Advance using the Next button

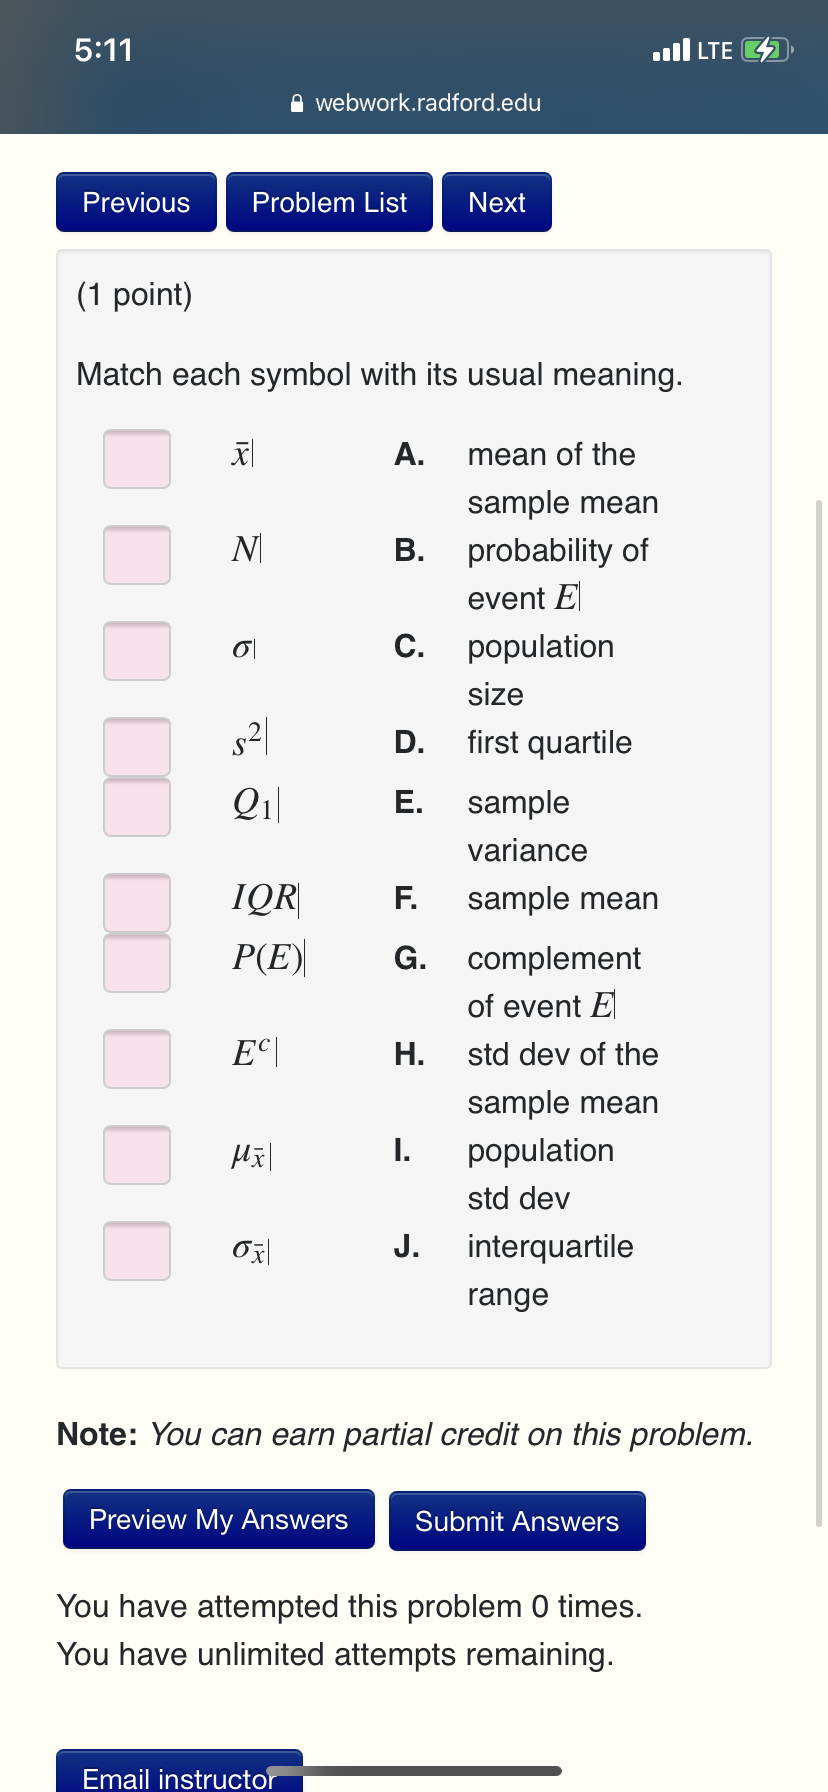tap(496, 201)
